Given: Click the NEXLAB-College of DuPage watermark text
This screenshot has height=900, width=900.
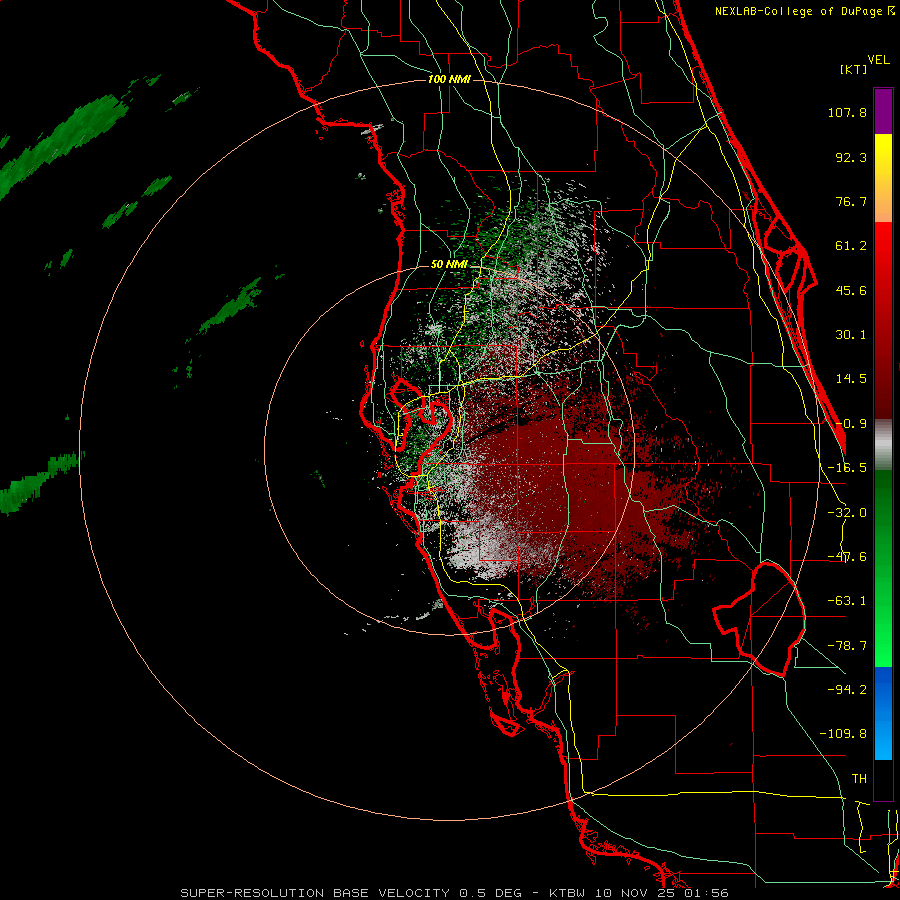Looking at the screenshot, I should pos(805,11).
